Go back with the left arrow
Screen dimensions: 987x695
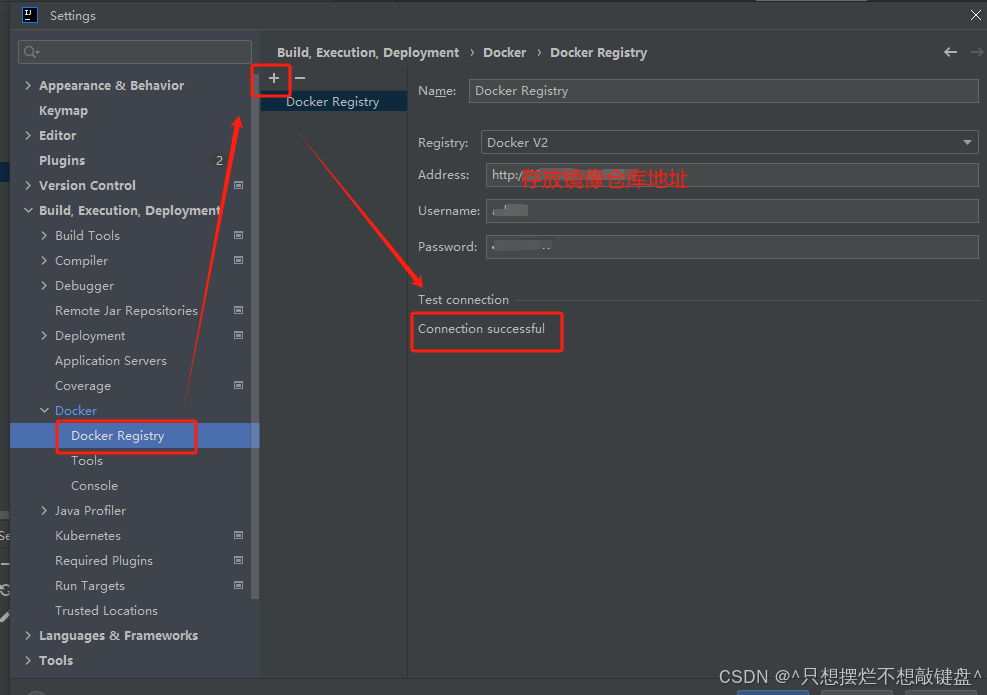tap(950, 52)
